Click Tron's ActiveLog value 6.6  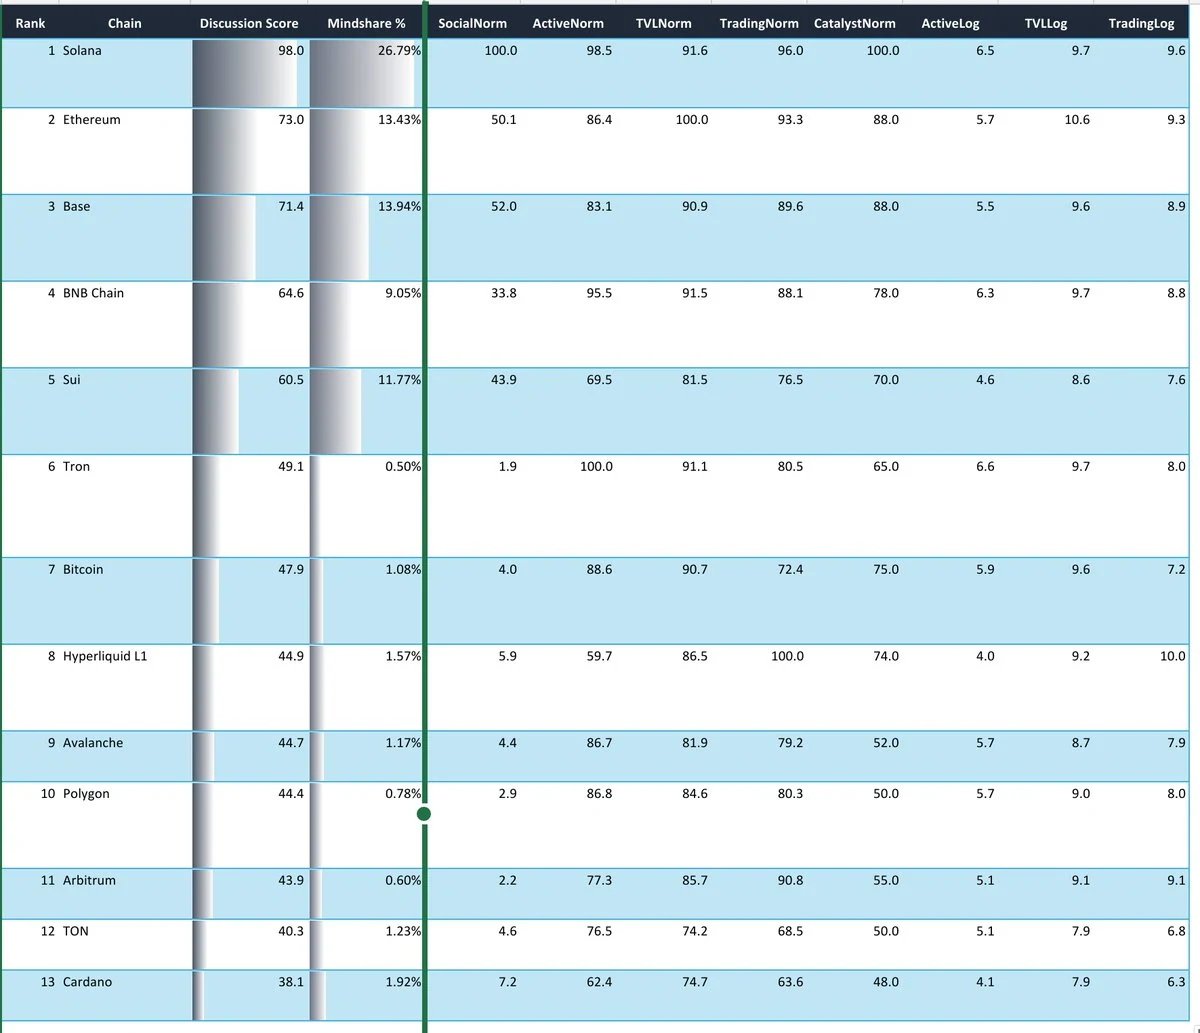985,466
